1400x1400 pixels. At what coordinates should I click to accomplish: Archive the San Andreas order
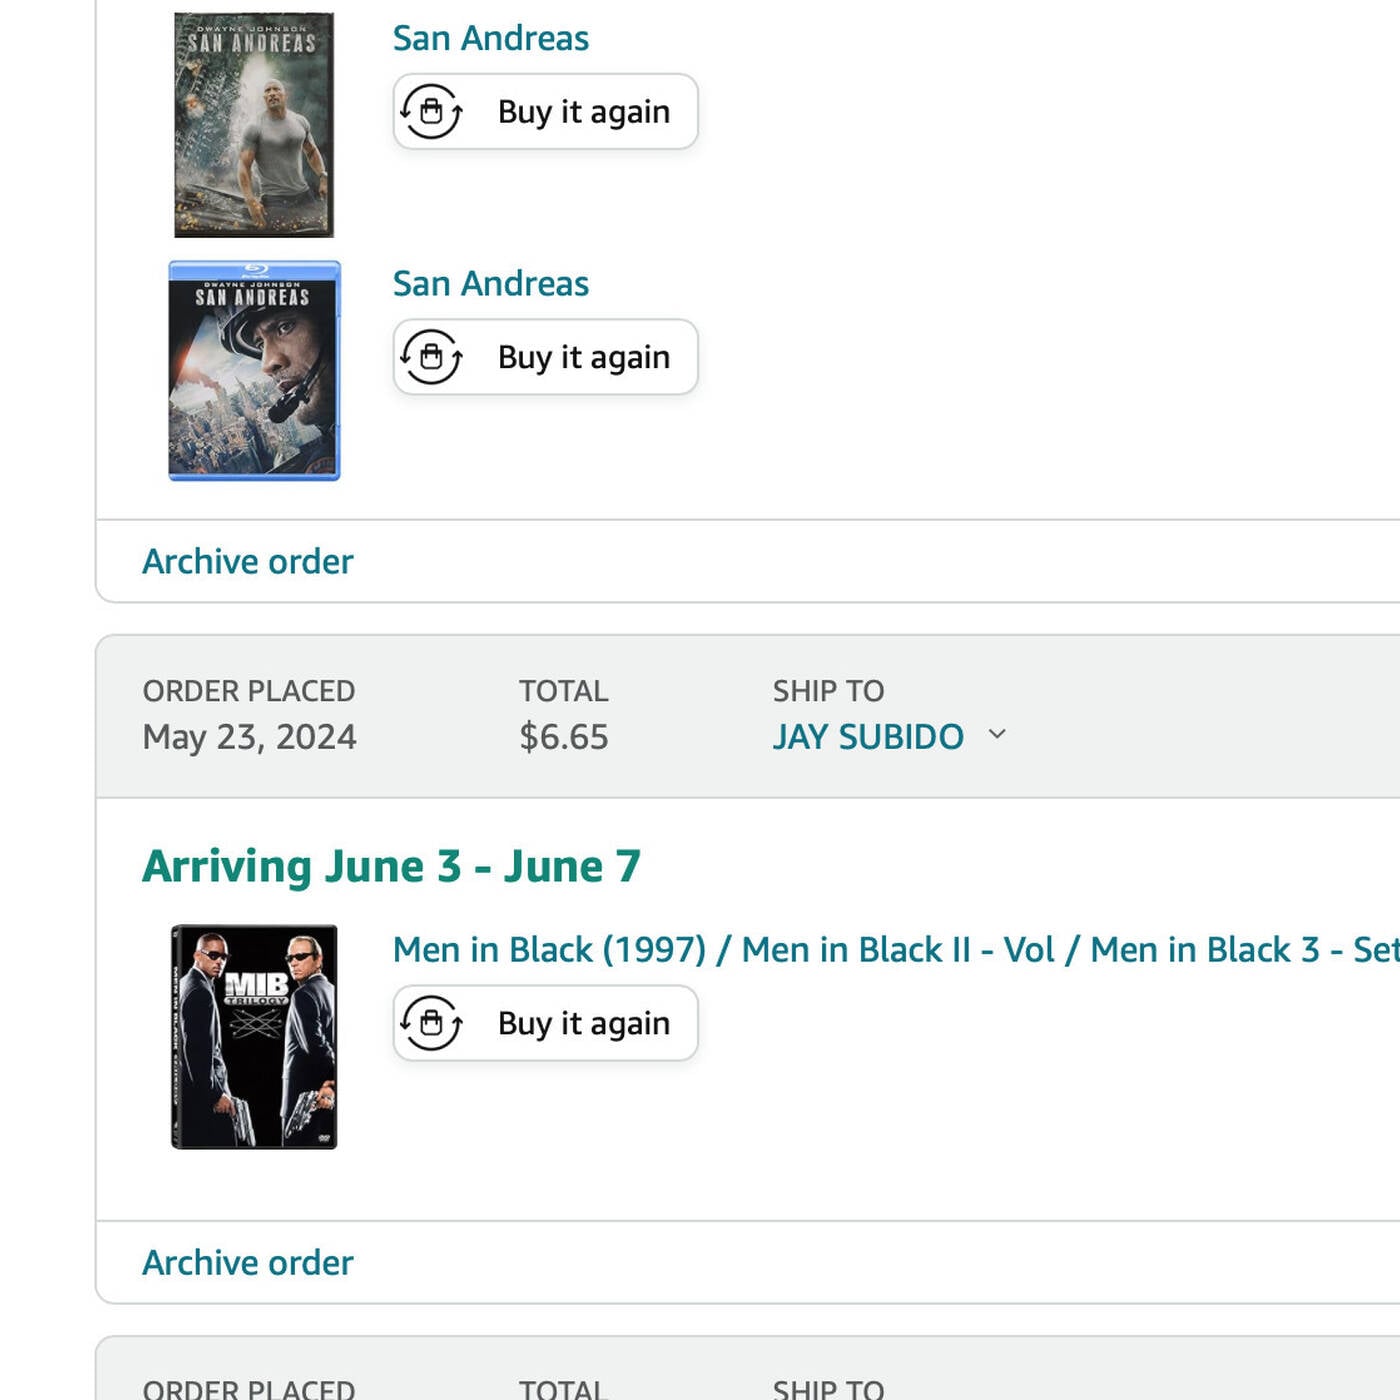pos(248,561)
